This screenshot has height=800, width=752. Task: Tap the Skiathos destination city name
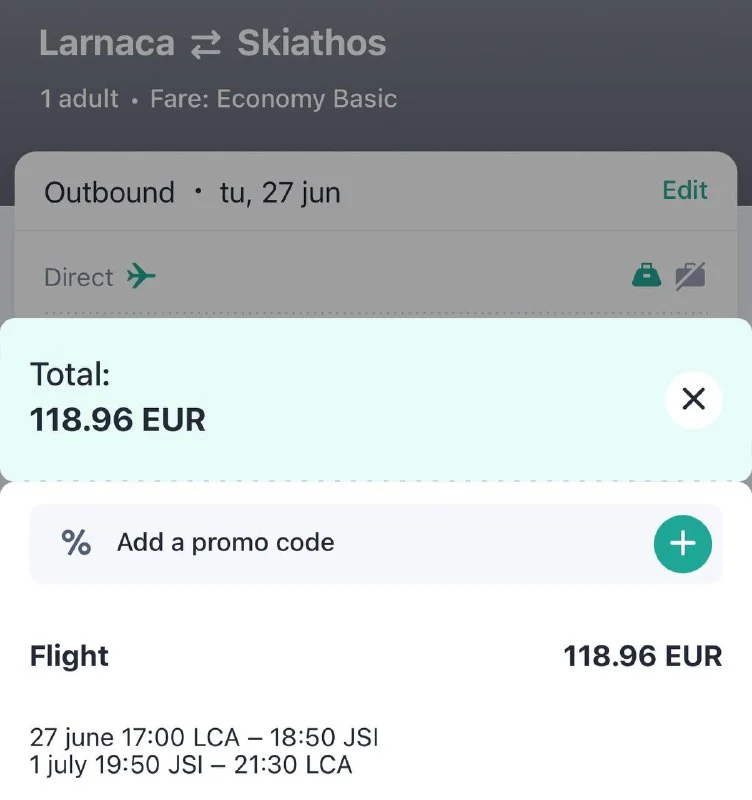tap(311, 44)
